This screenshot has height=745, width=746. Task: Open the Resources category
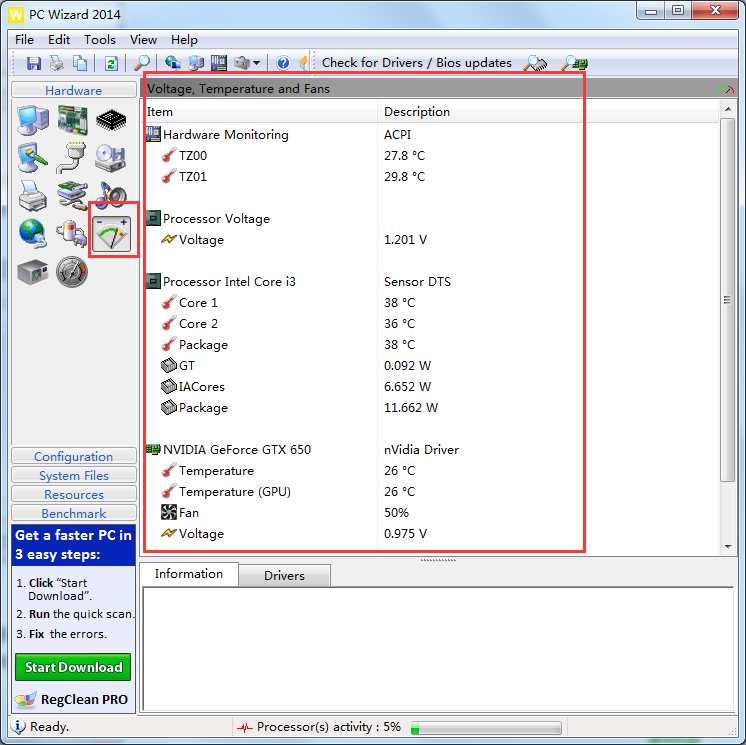[74, 494]
